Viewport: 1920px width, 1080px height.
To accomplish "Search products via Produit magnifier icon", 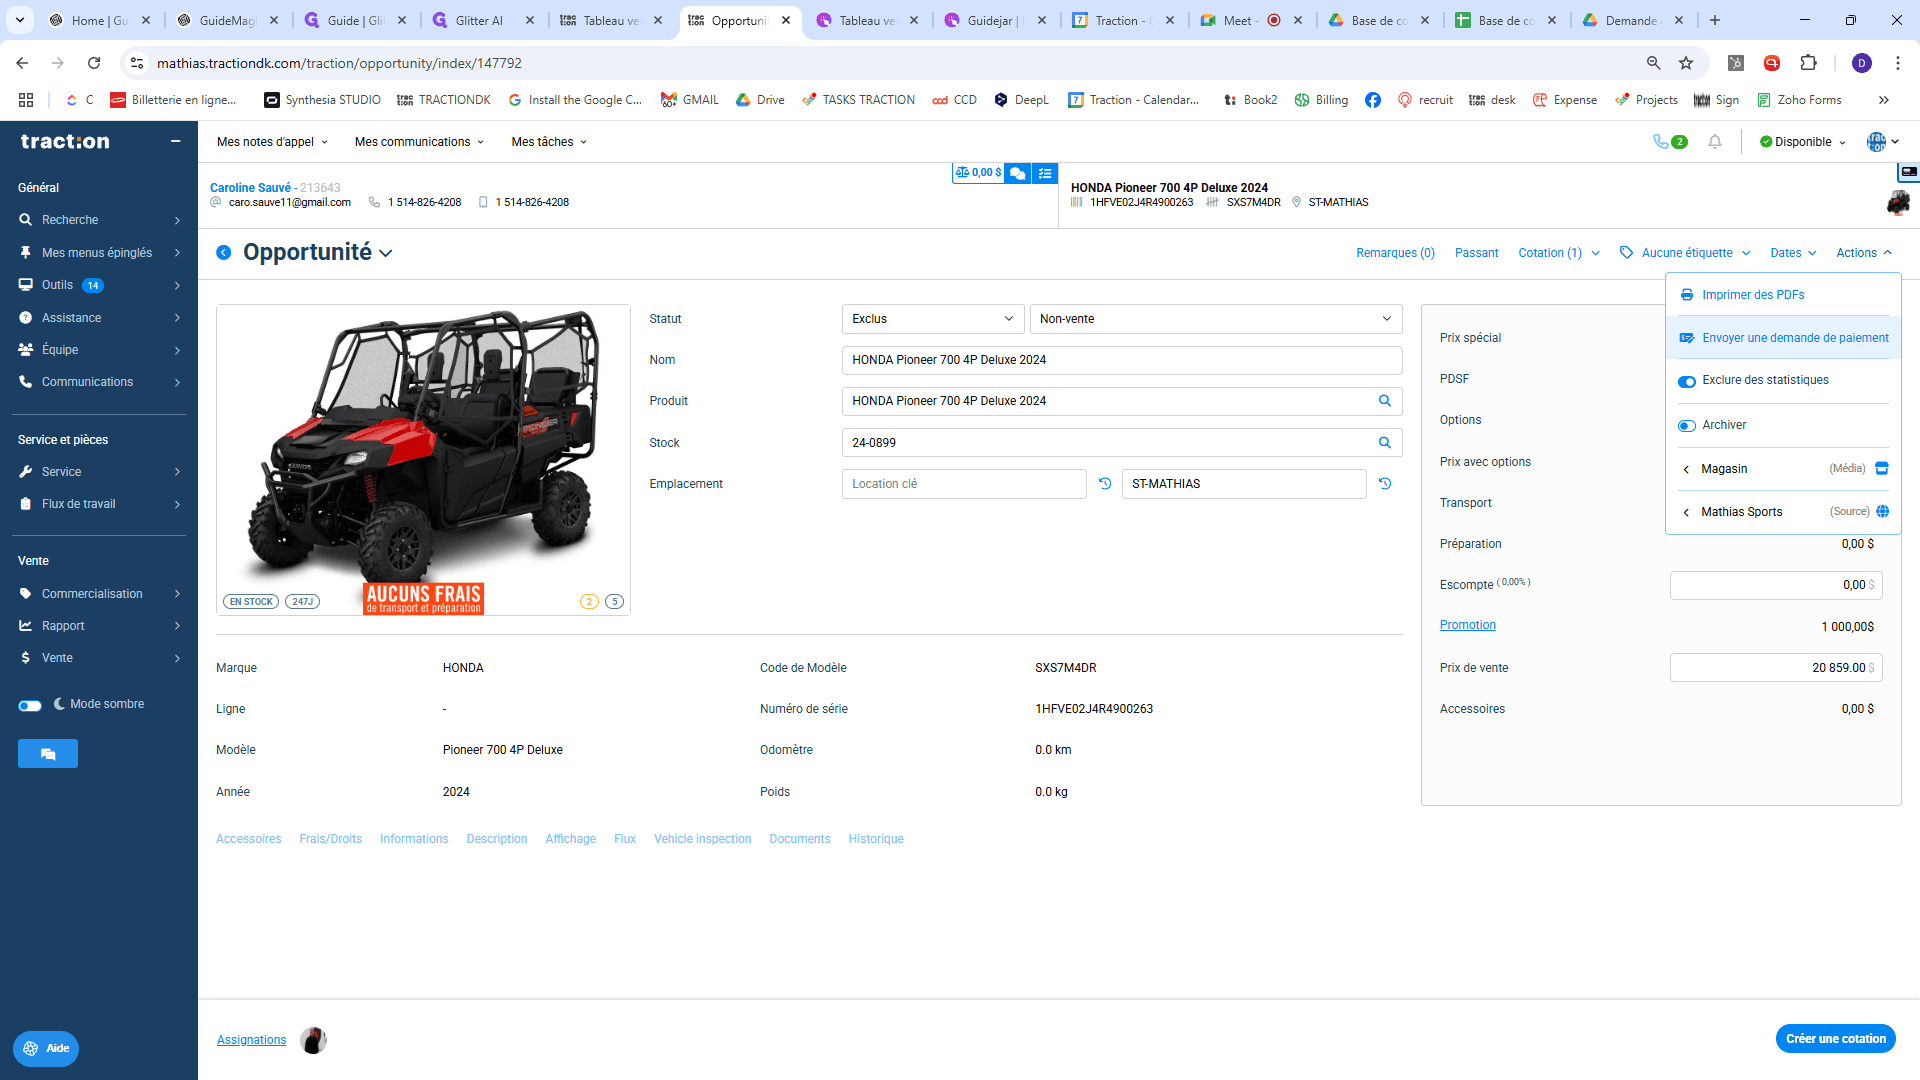I will pos(1385,401).
